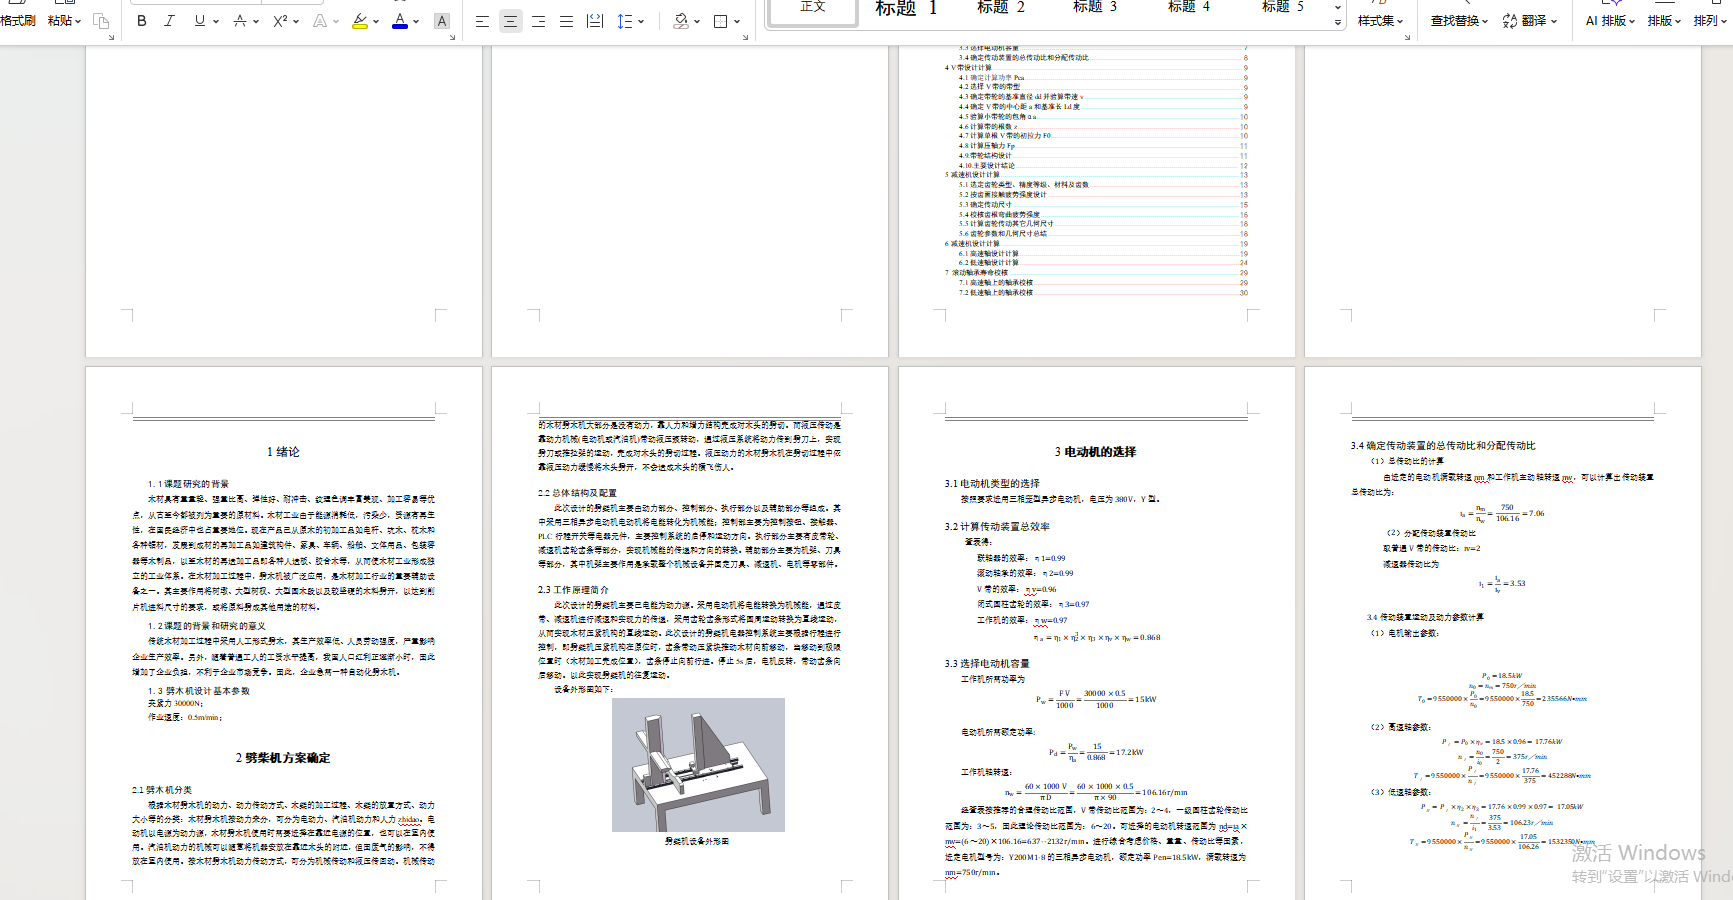Expand line spacing dropdown arrow
The width and height of the screenshot is (1733, 900).
tap(641, 22)
